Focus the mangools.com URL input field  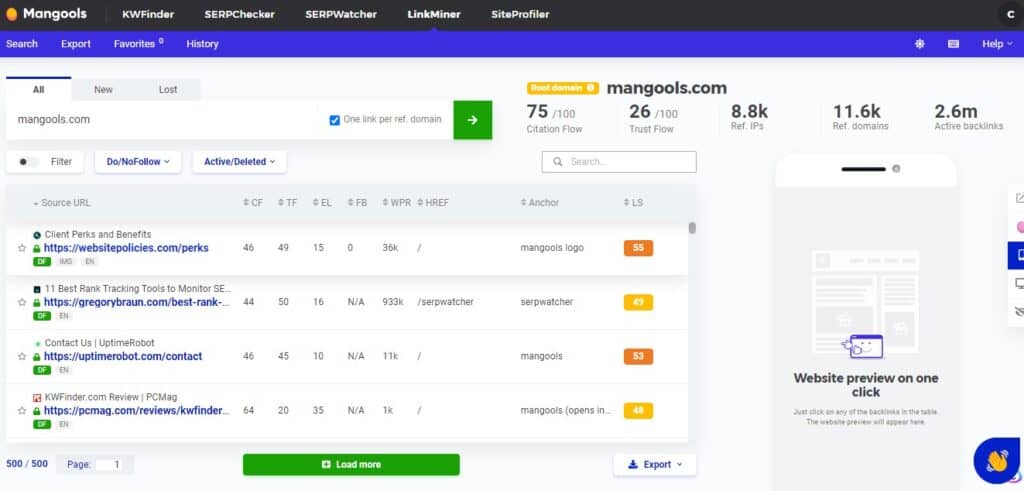pos(162,119)
